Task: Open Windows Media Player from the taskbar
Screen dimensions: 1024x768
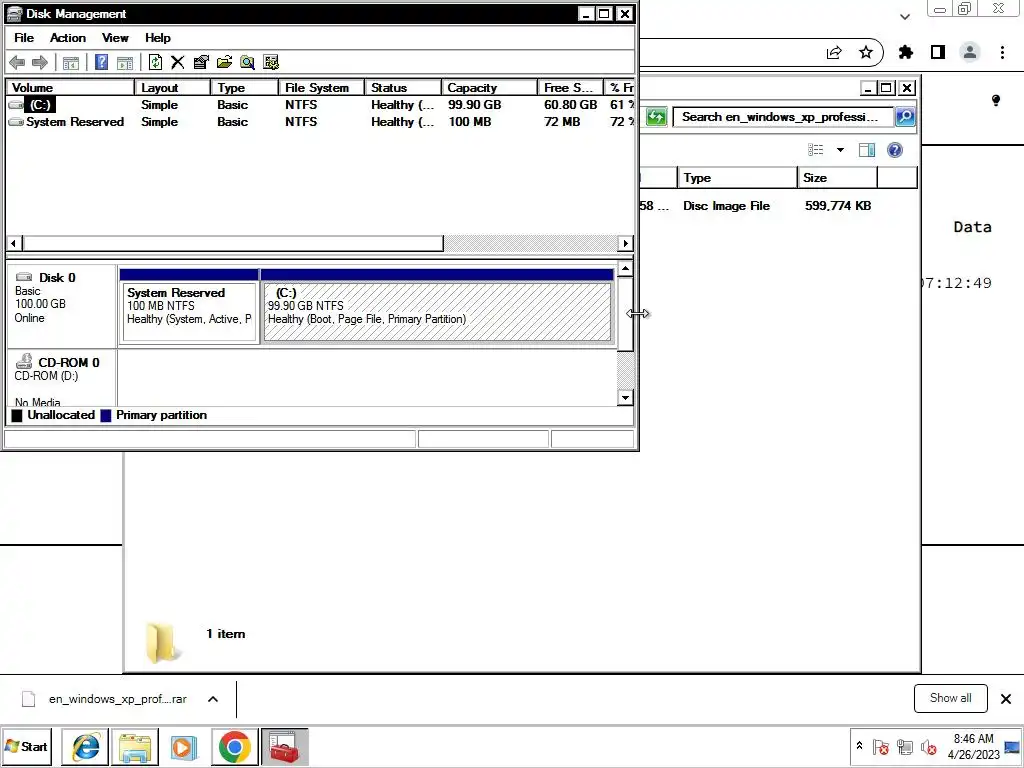Action: pos(184,746)
